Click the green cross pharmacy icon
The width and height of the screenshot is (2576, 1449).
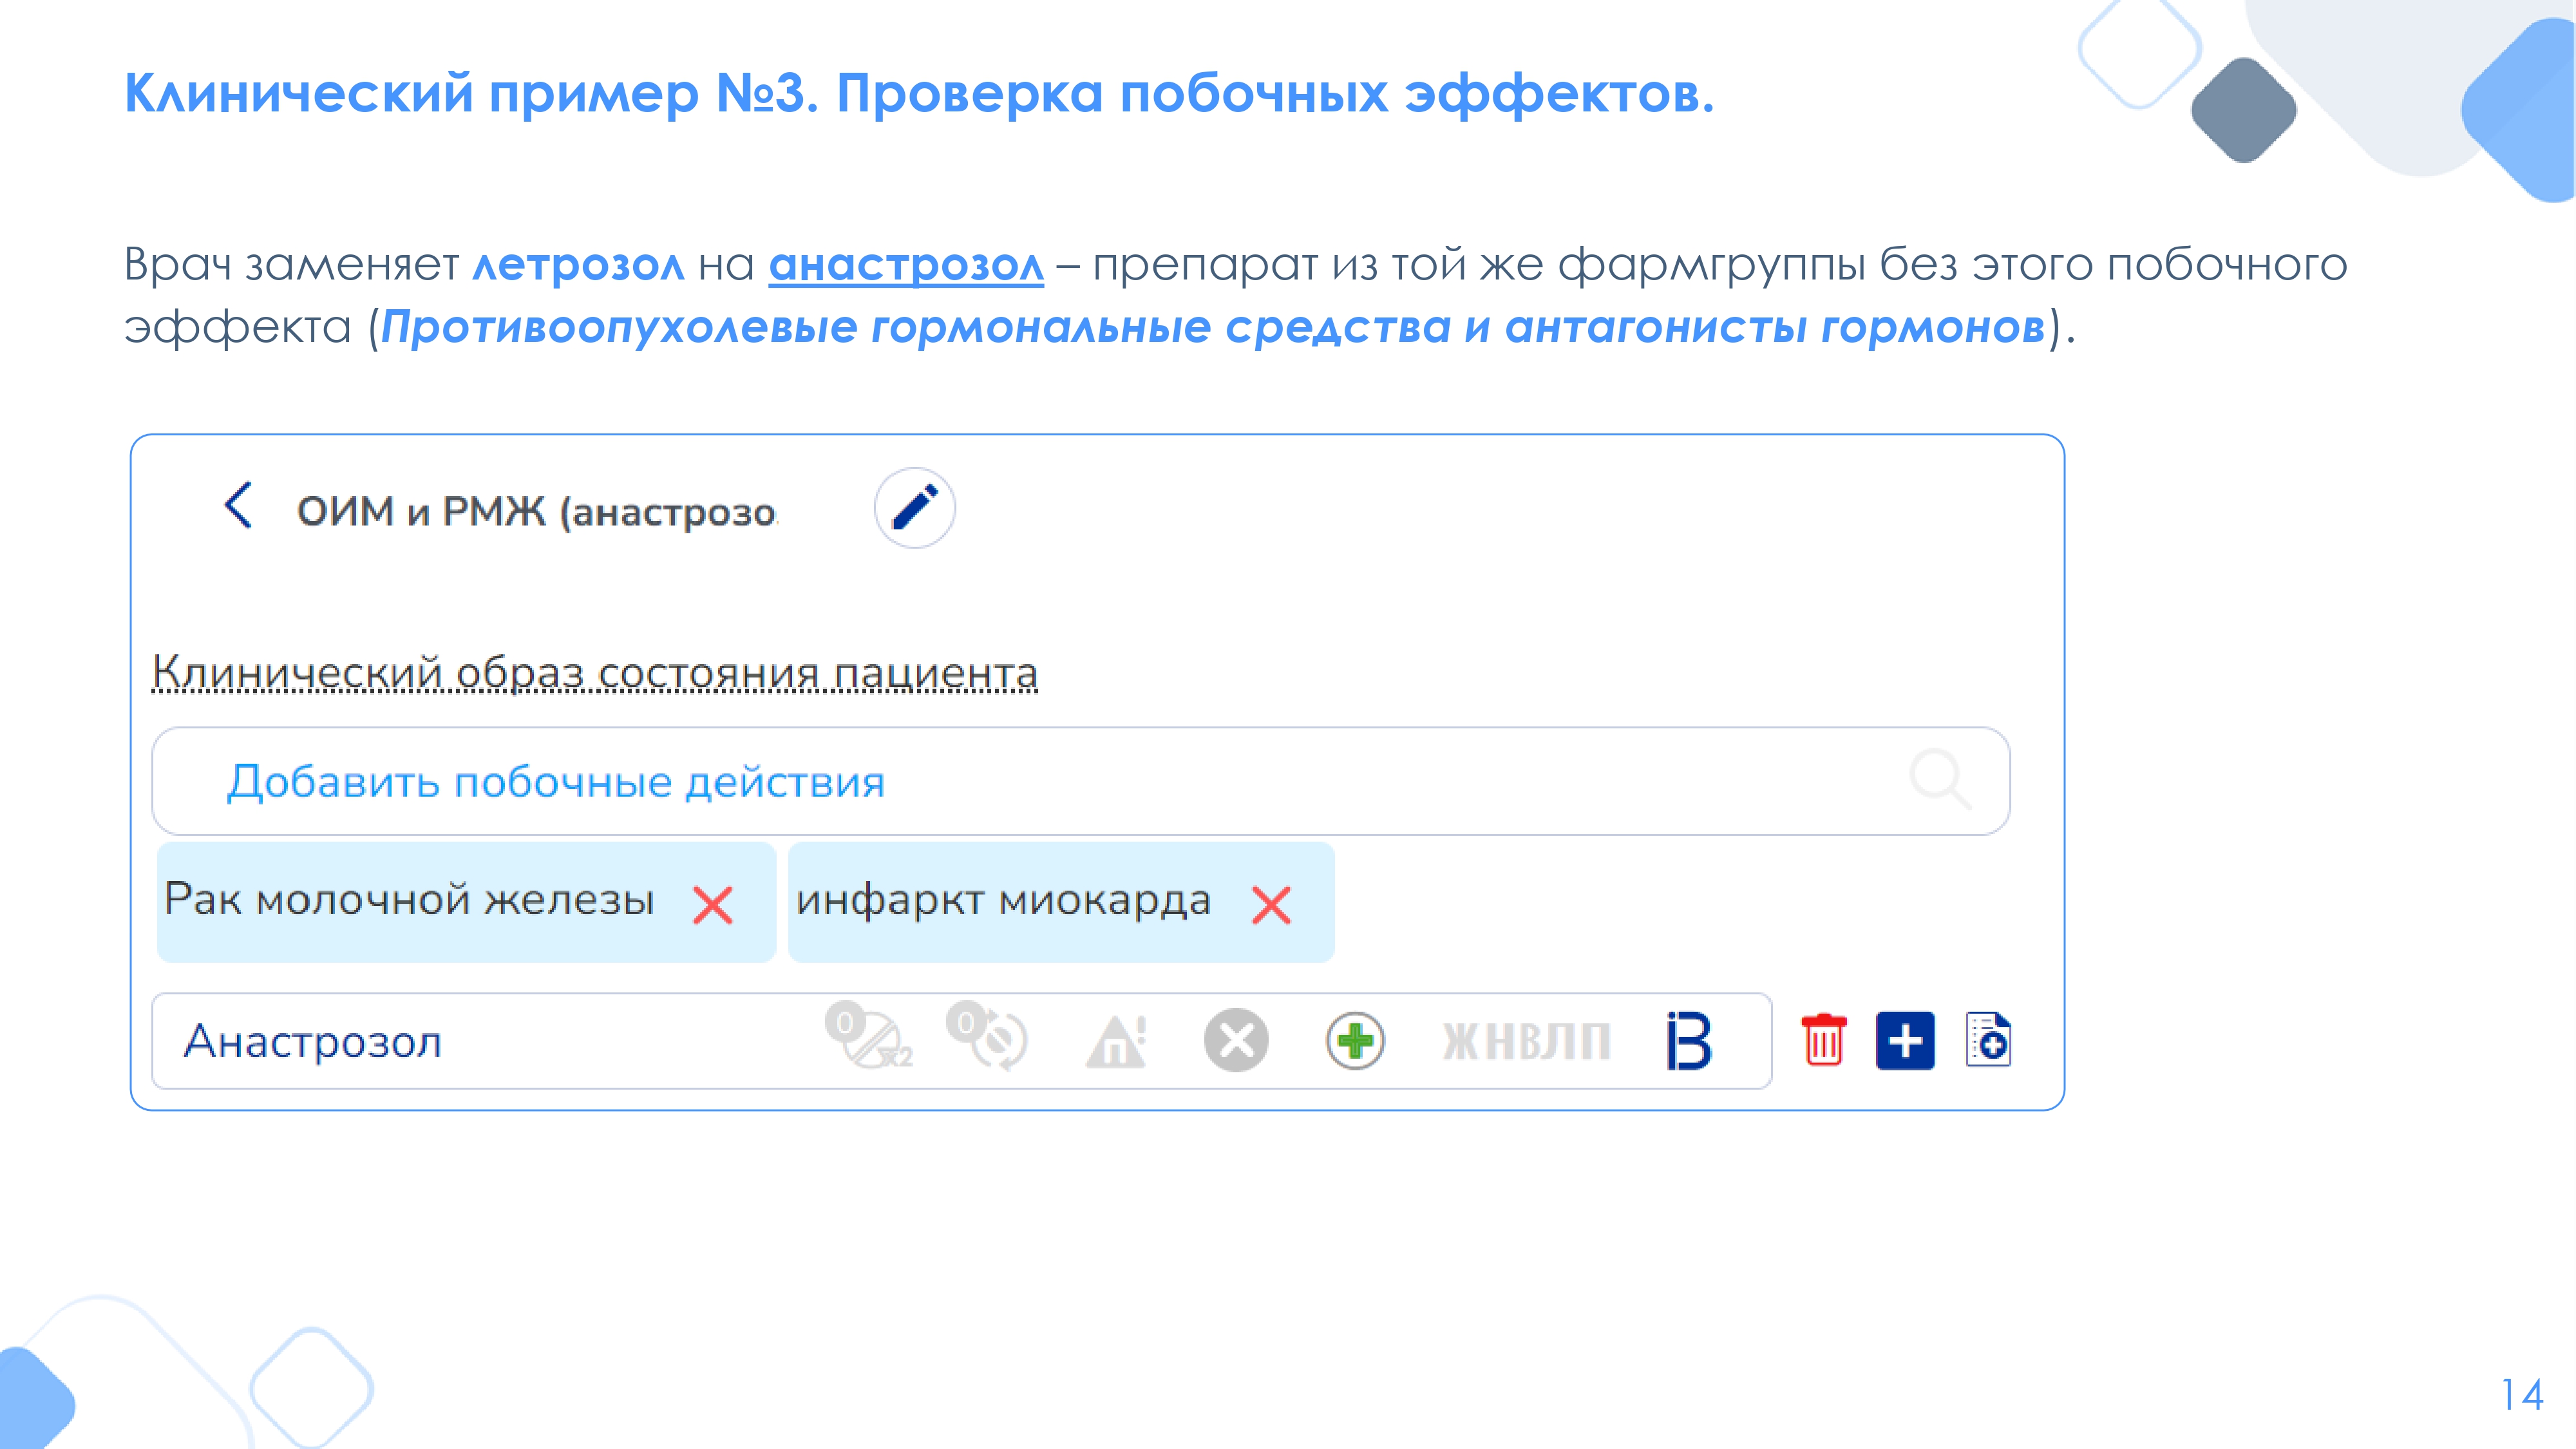tap(1355, 1041)
